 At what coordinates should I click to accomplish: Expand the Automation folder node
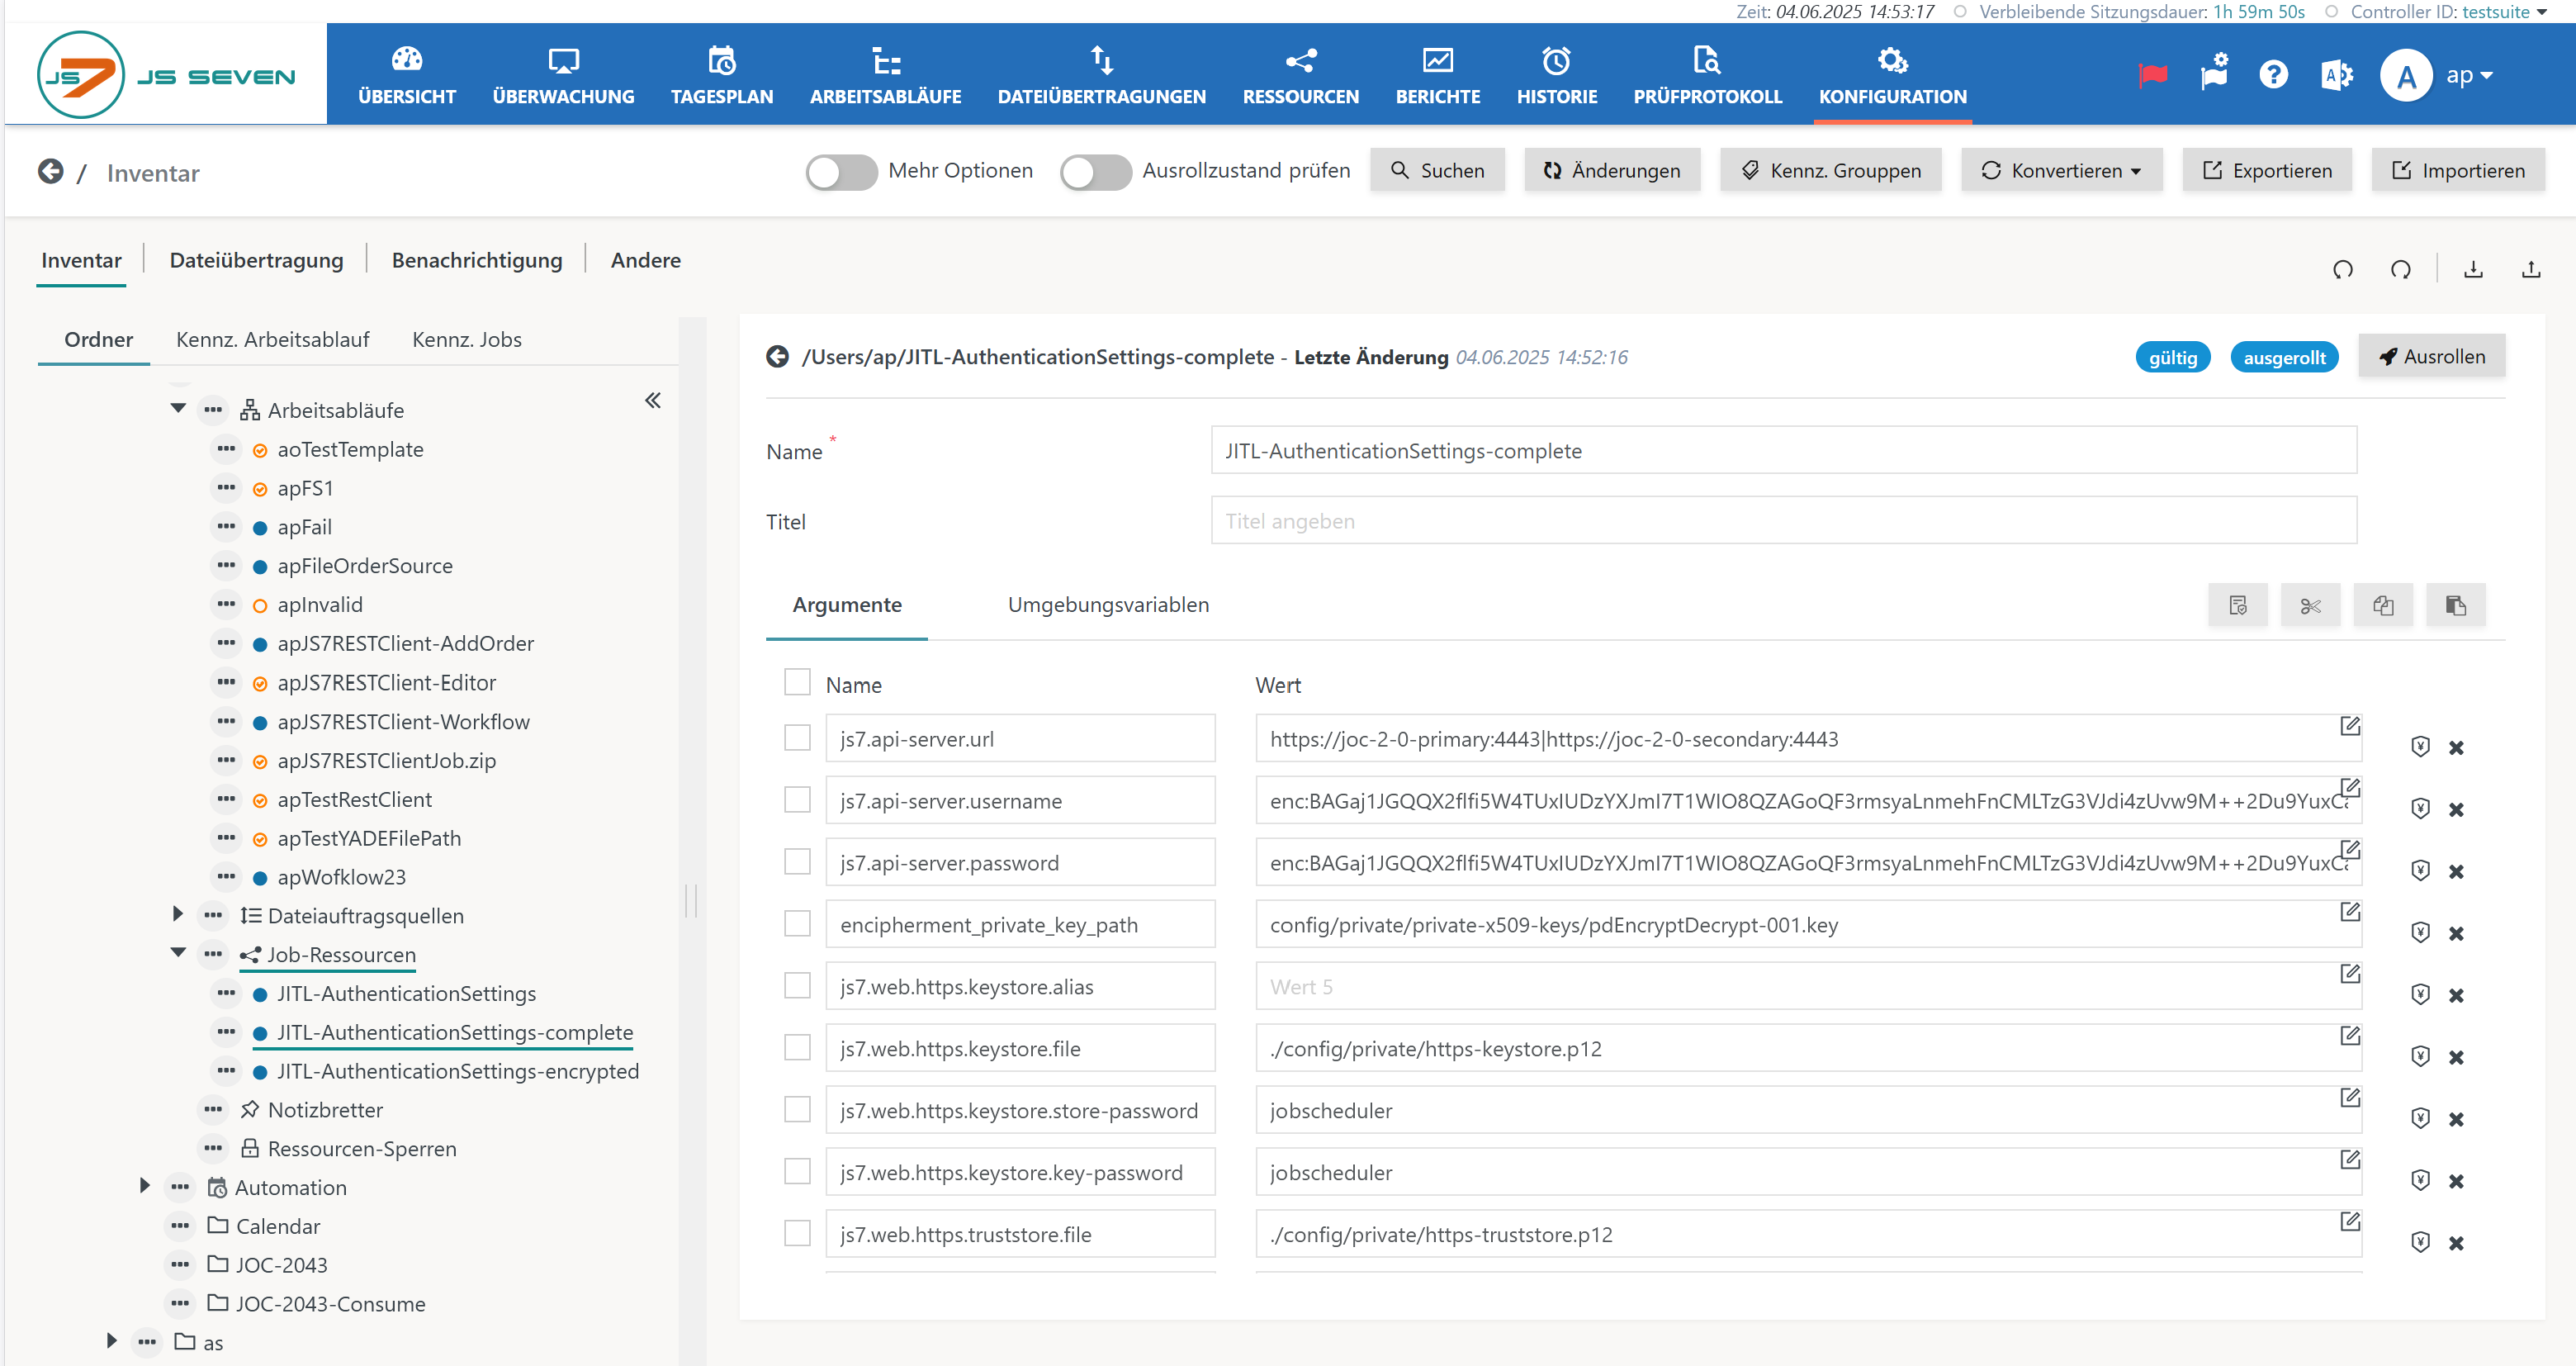tap(145, 1186)
